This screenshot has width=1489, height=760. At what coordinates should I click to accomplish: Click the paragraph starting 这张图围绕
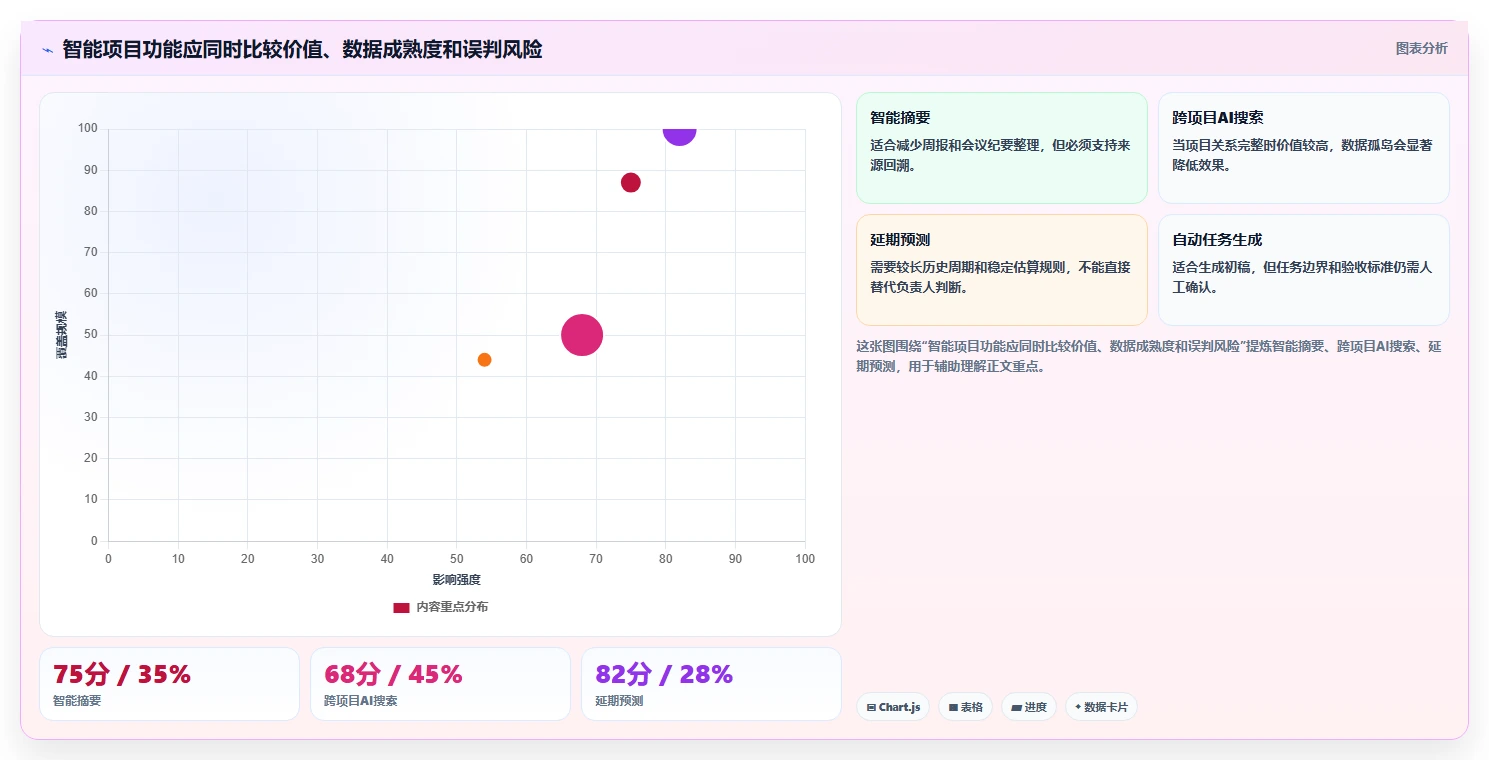(1150, 356)
